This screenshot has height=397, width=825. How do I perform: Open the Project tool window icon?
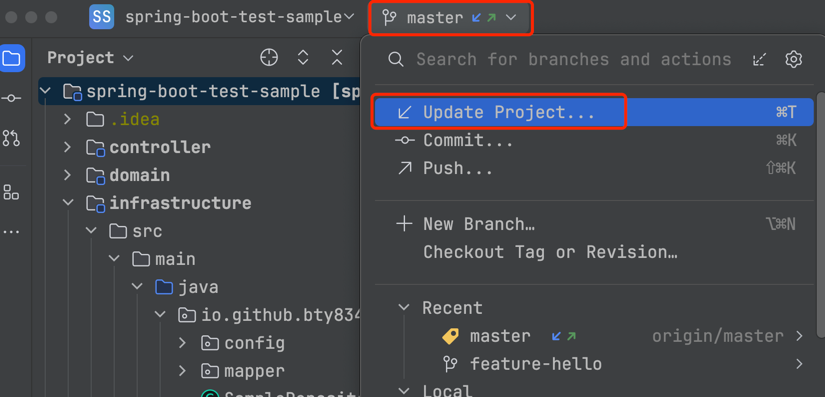coord(11,58)
